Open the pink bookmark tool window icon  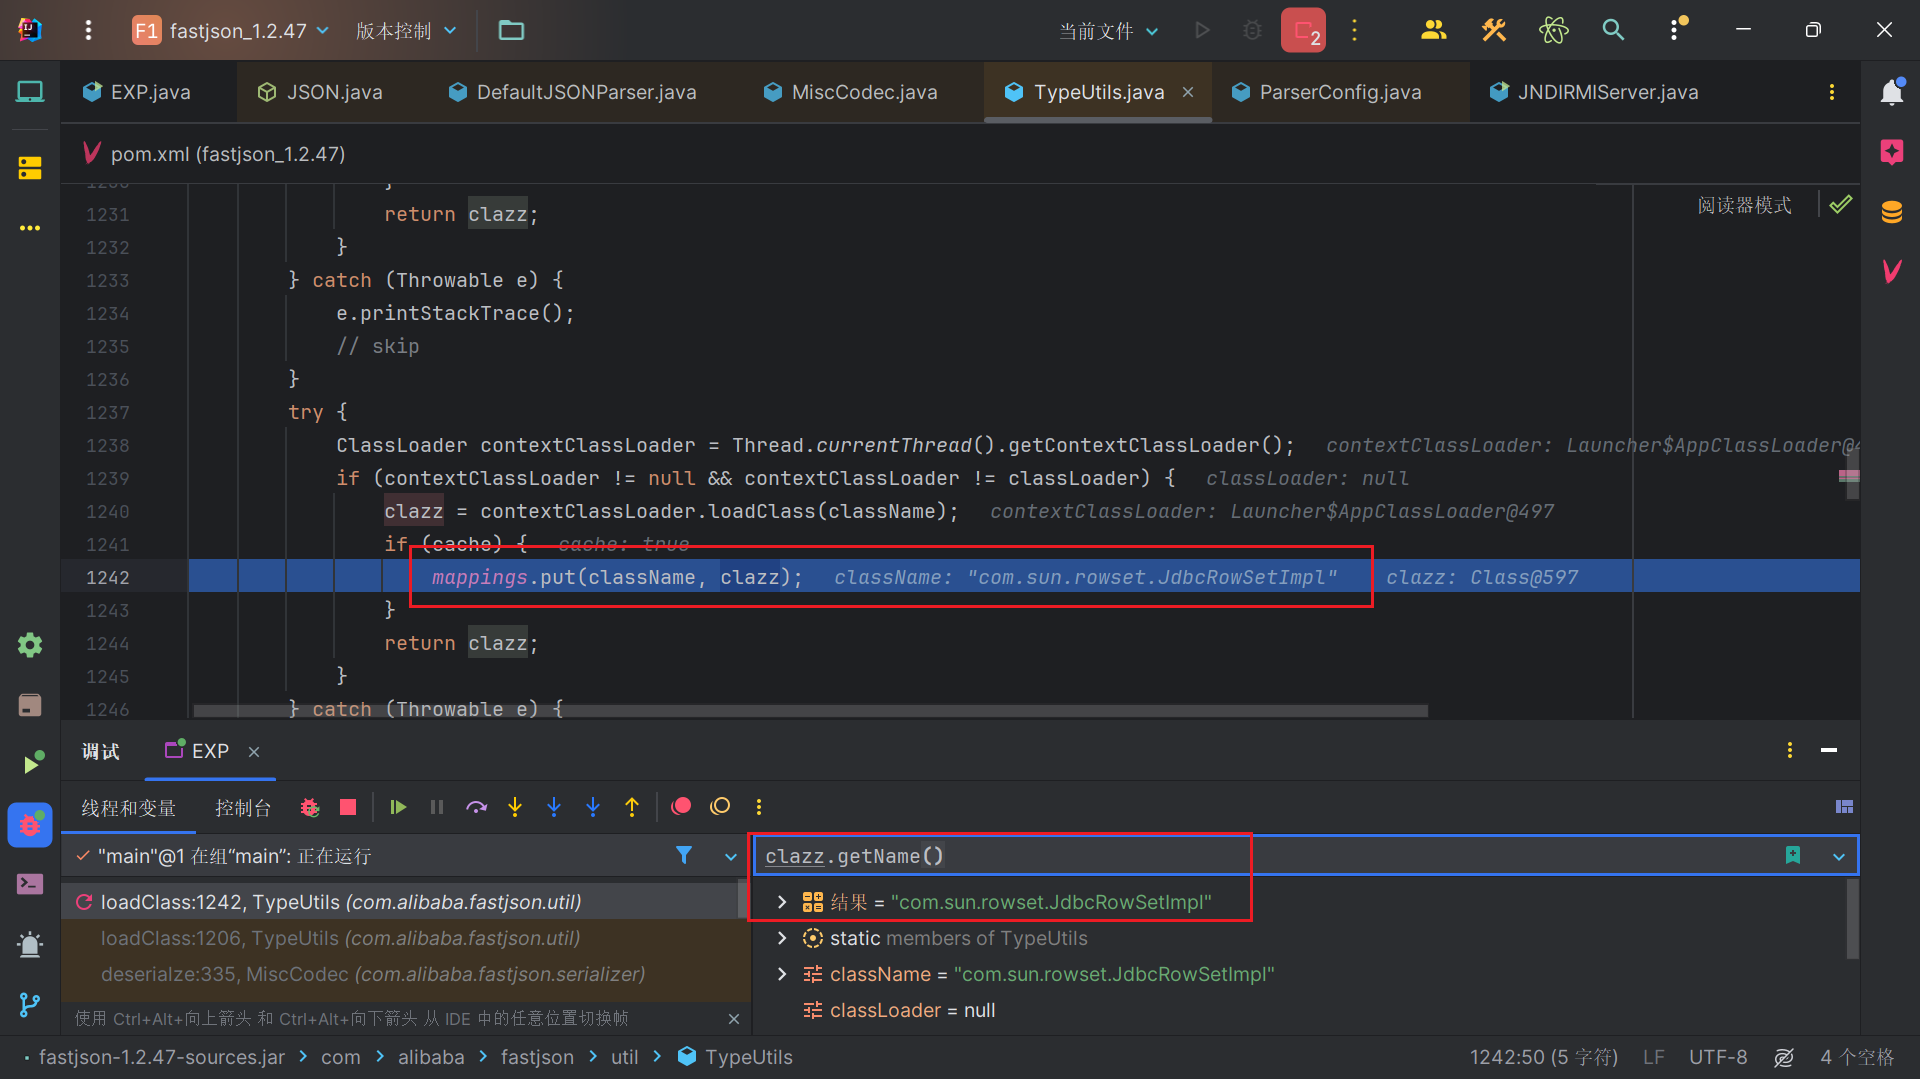click(1891, 152)
